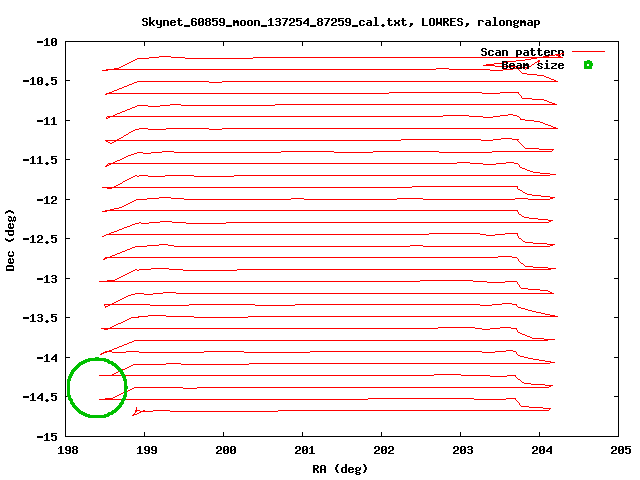Click the y-axis tick label -14.5
The height and width of the screenshot is (480, 640).
pyautogui.click(x=40, y=397)
